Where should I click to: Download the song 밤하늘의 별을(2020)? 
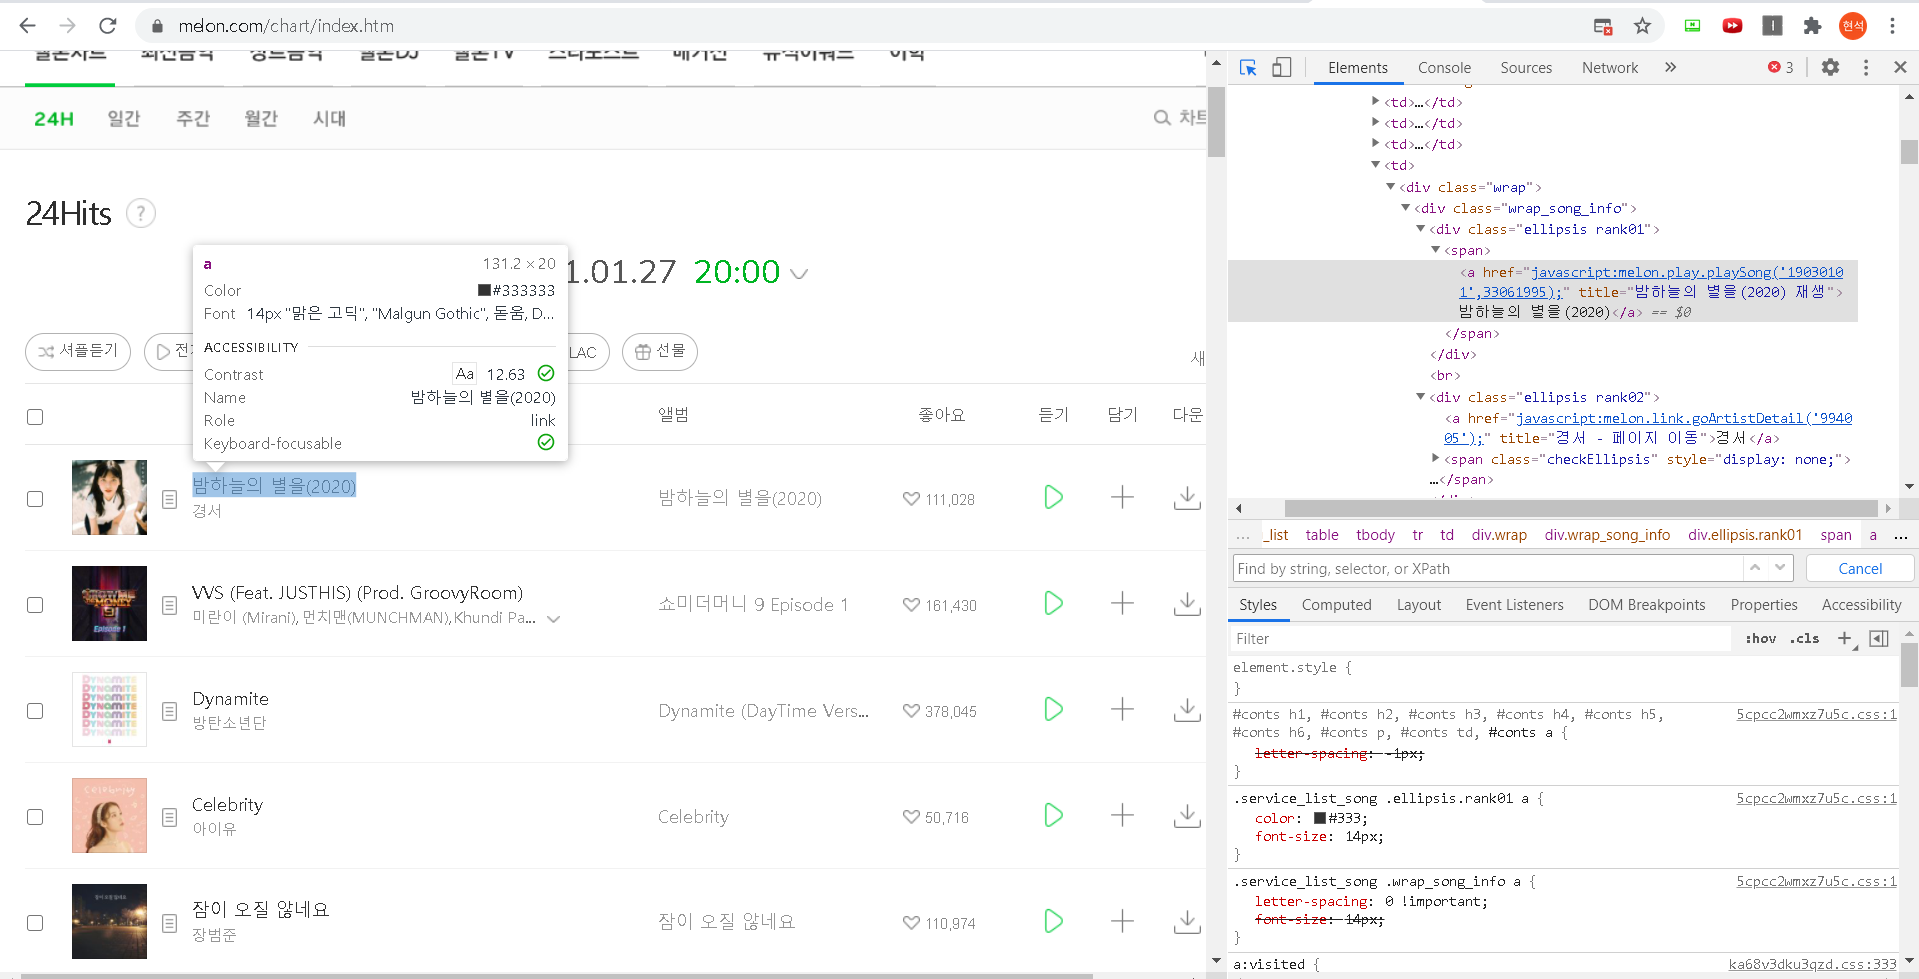click(x=1187, y=497)
